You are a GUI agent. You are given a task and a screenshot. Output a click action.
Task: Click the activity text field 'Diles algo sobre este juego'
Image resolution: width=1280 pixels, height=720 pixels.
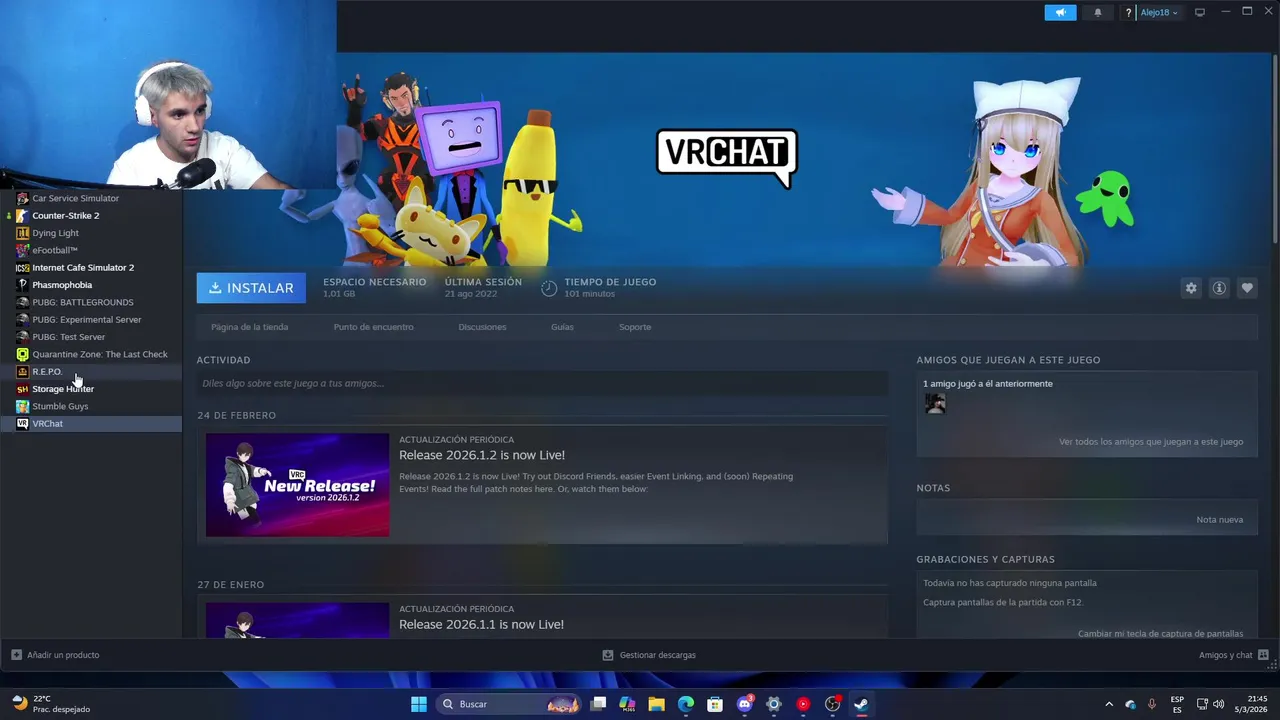(x=542, y=383)
